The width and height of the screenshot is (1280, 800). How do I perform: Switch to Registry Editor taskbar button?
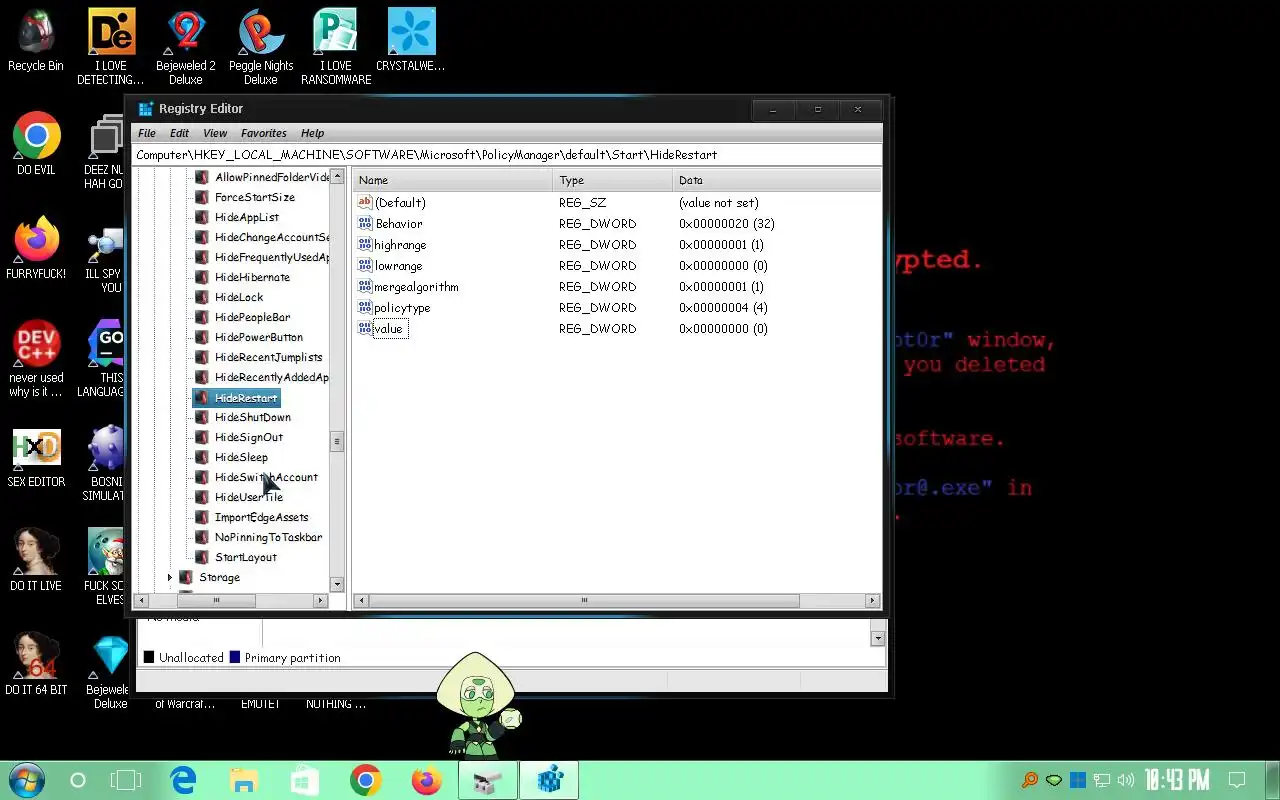pos(549,780)
